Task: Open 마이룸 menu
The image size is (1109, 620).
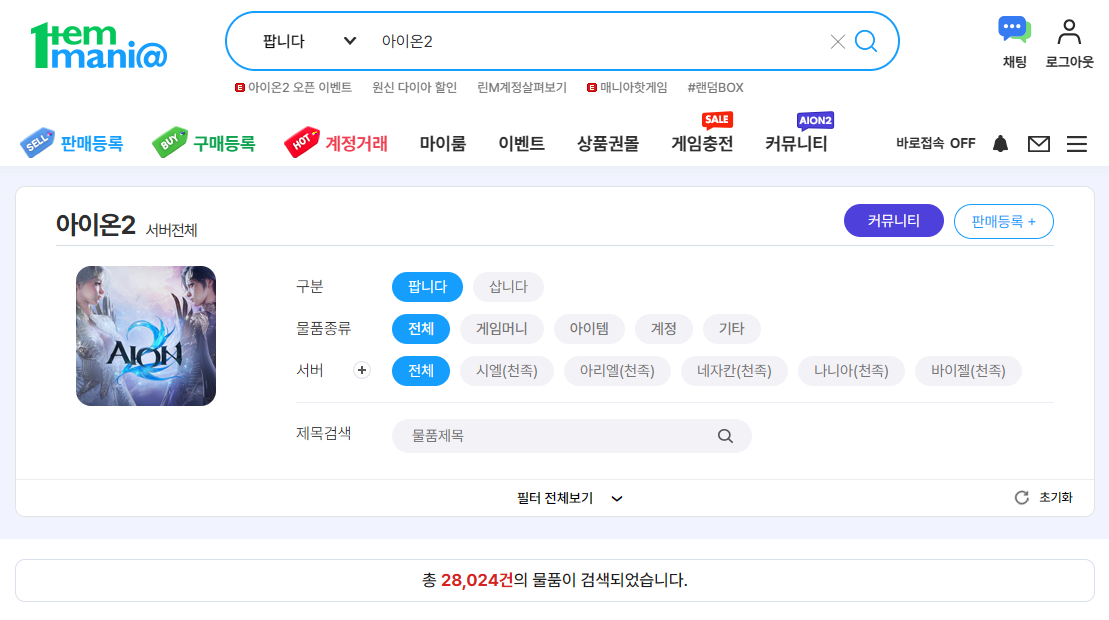Action: [443, 144]
